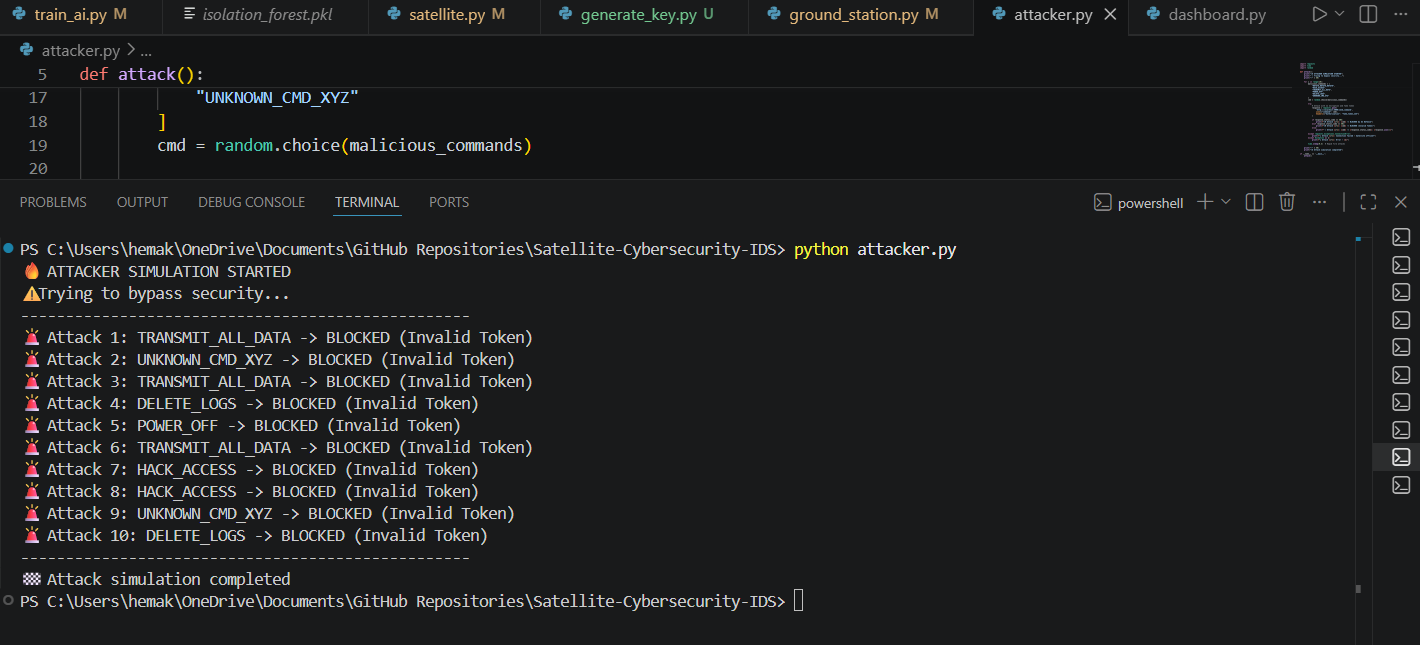Close the terminal panel
This screenshot has width=1420, height=645.
1400,202
